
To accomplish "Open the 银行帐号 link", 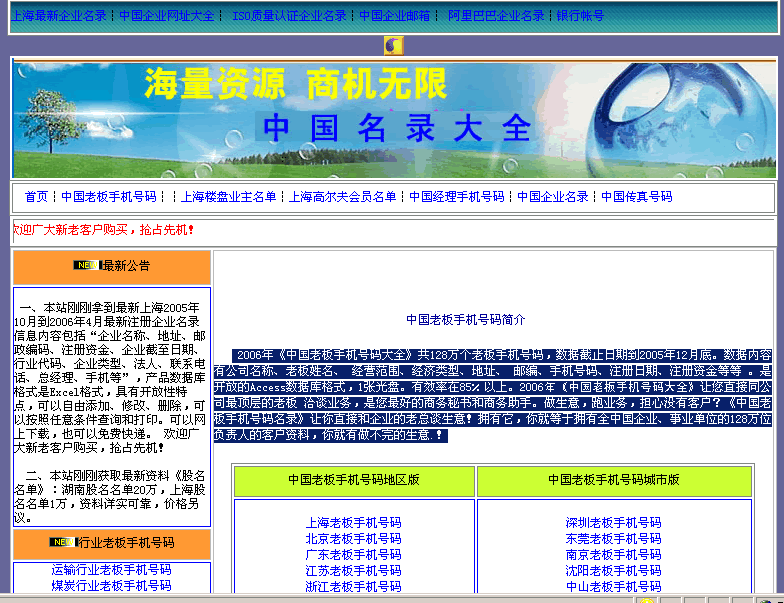I will [x=580, y=16].
